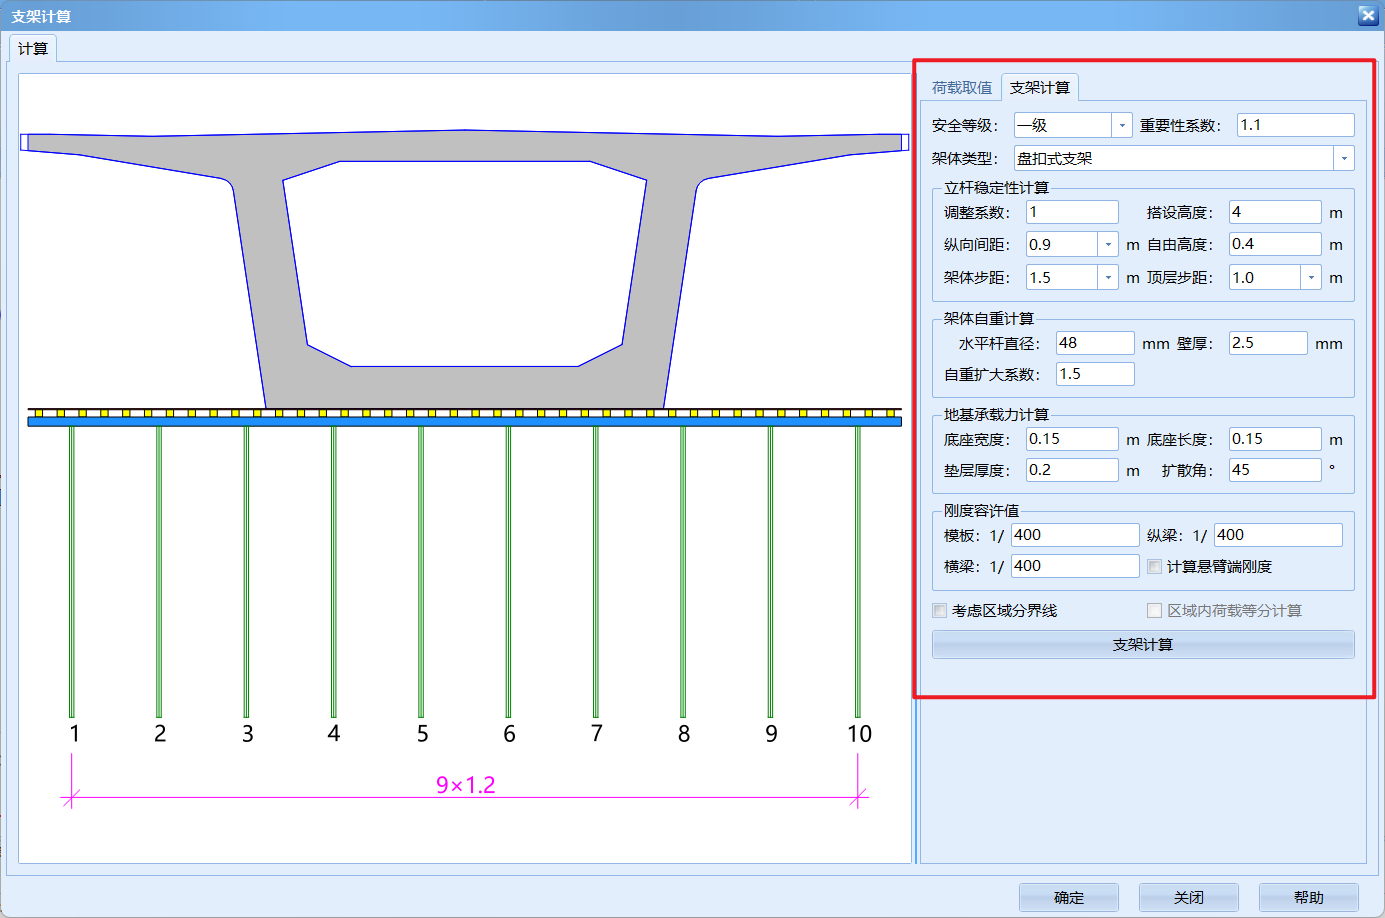
Task: Expand the 顶层步距 dropdown
Action: tap(1311, 278)
